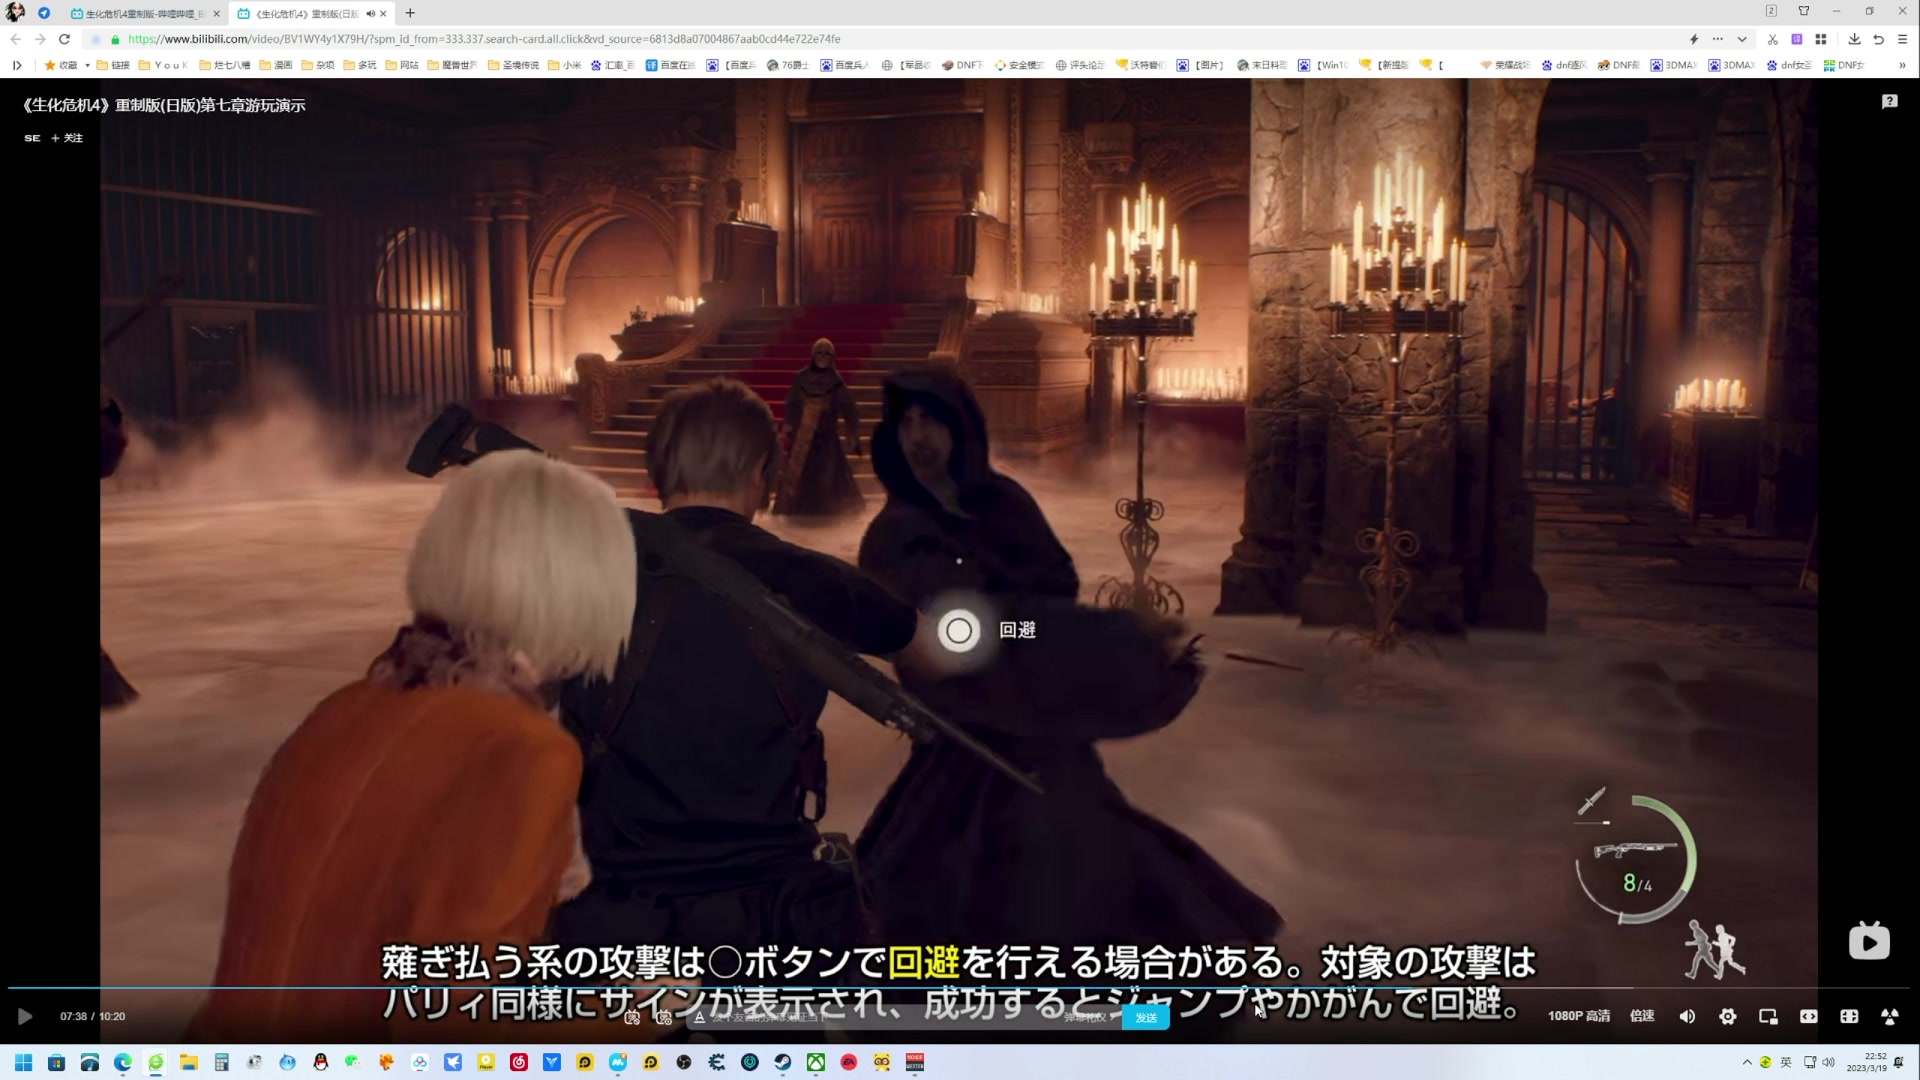This screenshot has height=1080, width=1920.
Task: Open the 网站 bookmark folder
Action: 402,65
